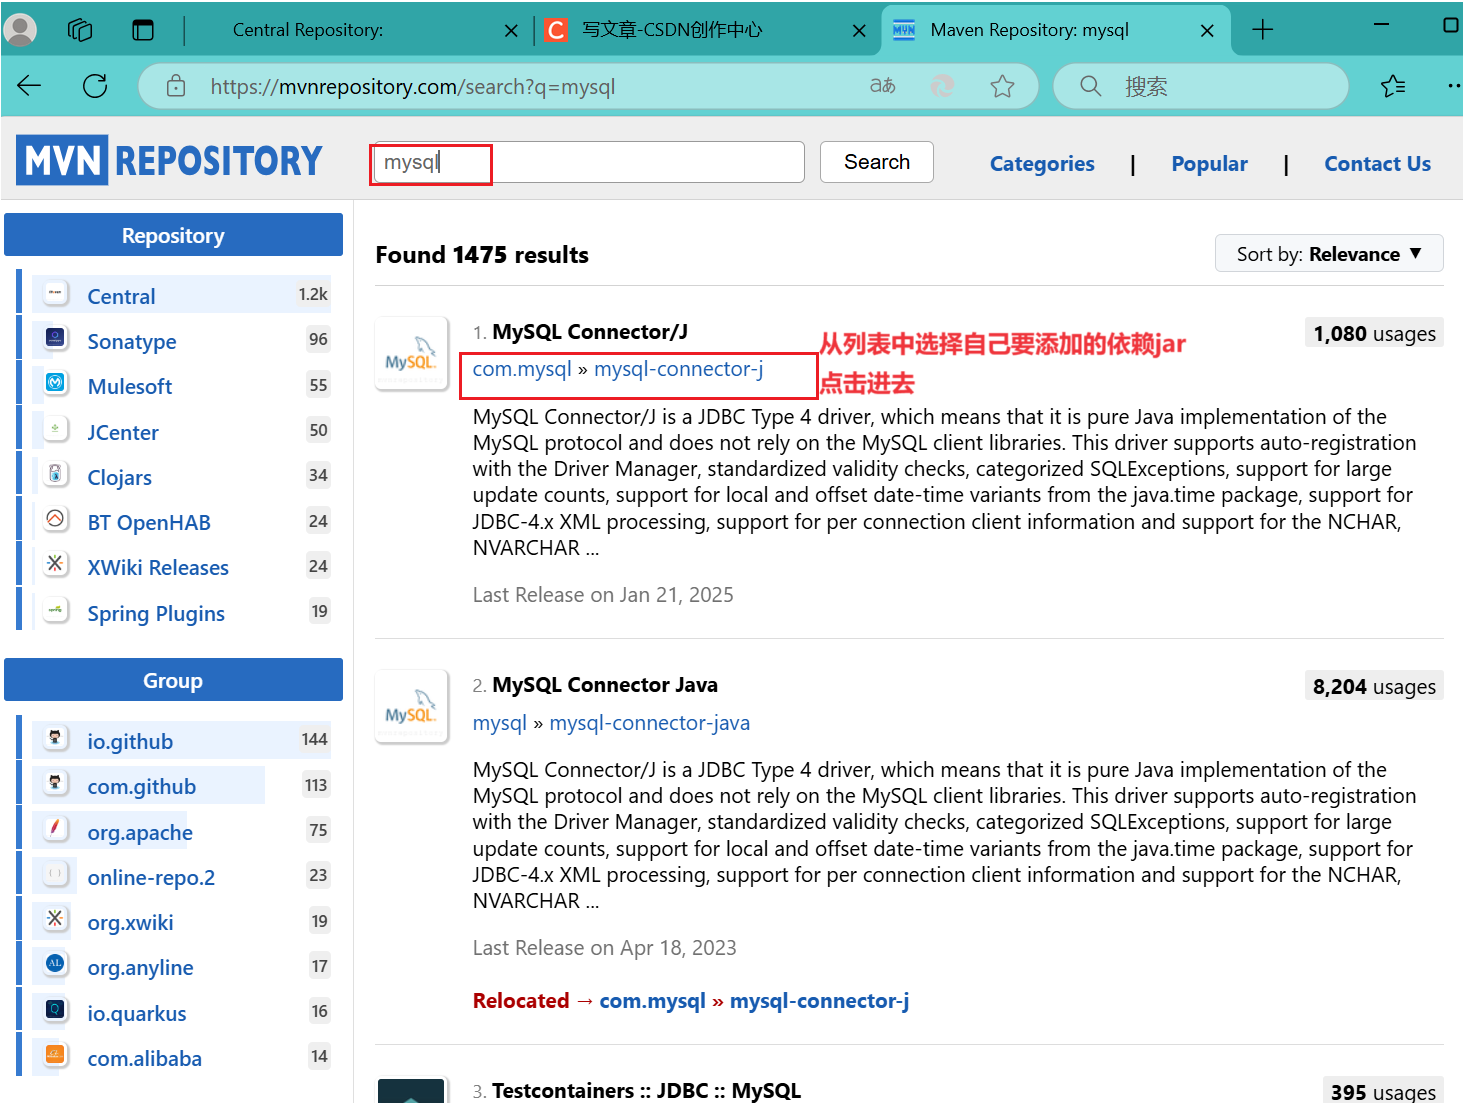Viewport: 1463px width, 1103px height.
Task: Click the io.github group icon
Action: tap(56, 739)
